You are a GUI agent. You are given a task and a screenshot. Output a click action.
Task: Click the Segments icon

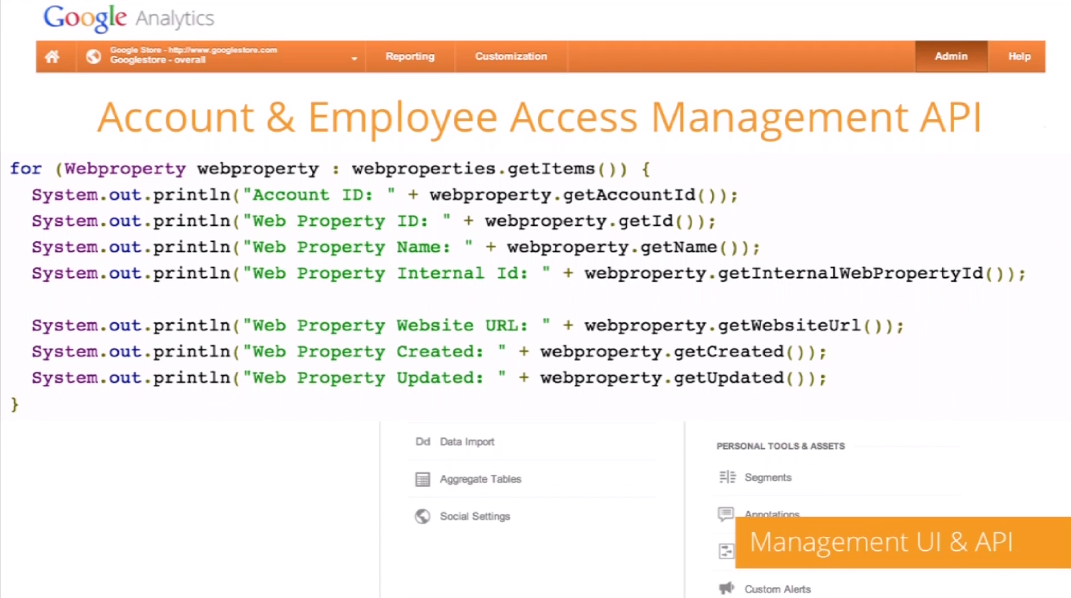point(727,478)
